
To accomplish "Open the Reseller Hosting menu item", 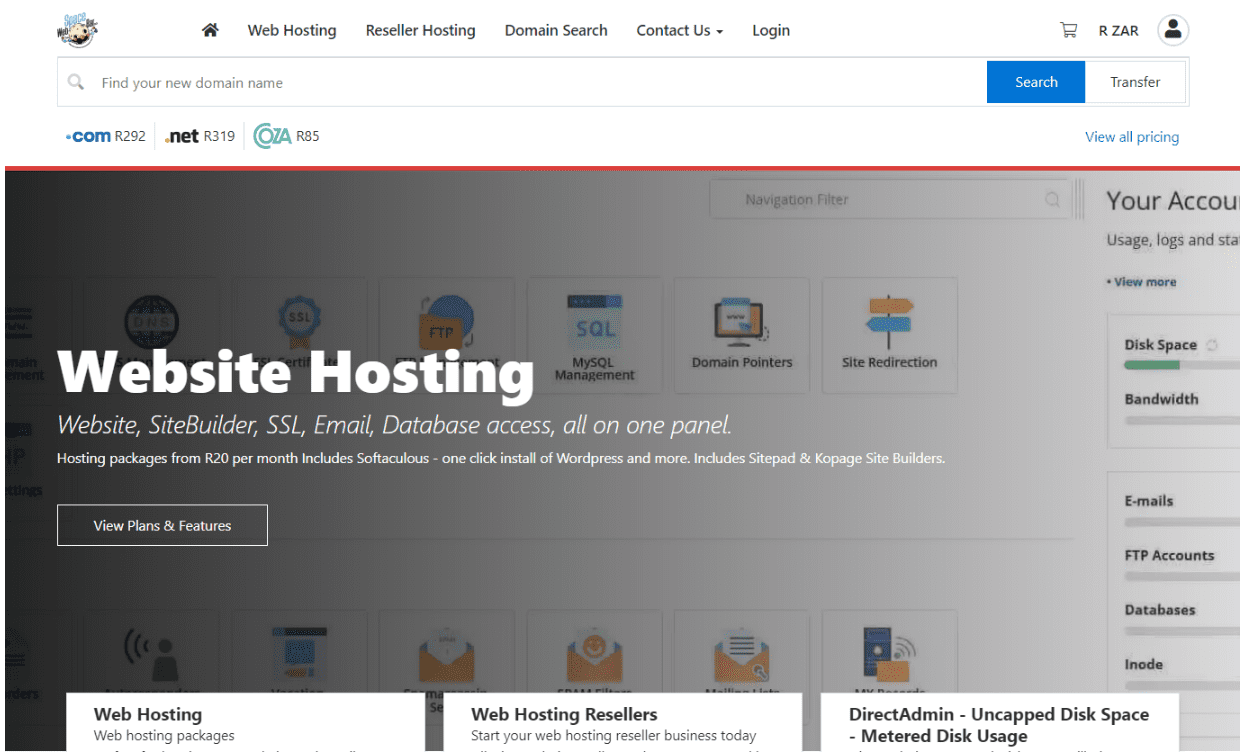I will tap(421, 30).
